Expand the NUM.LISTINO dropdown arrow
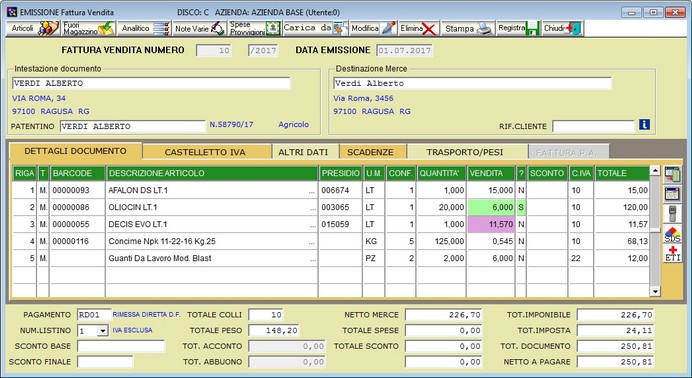Screen dimensions: 692x378 (x=102, y=331)
